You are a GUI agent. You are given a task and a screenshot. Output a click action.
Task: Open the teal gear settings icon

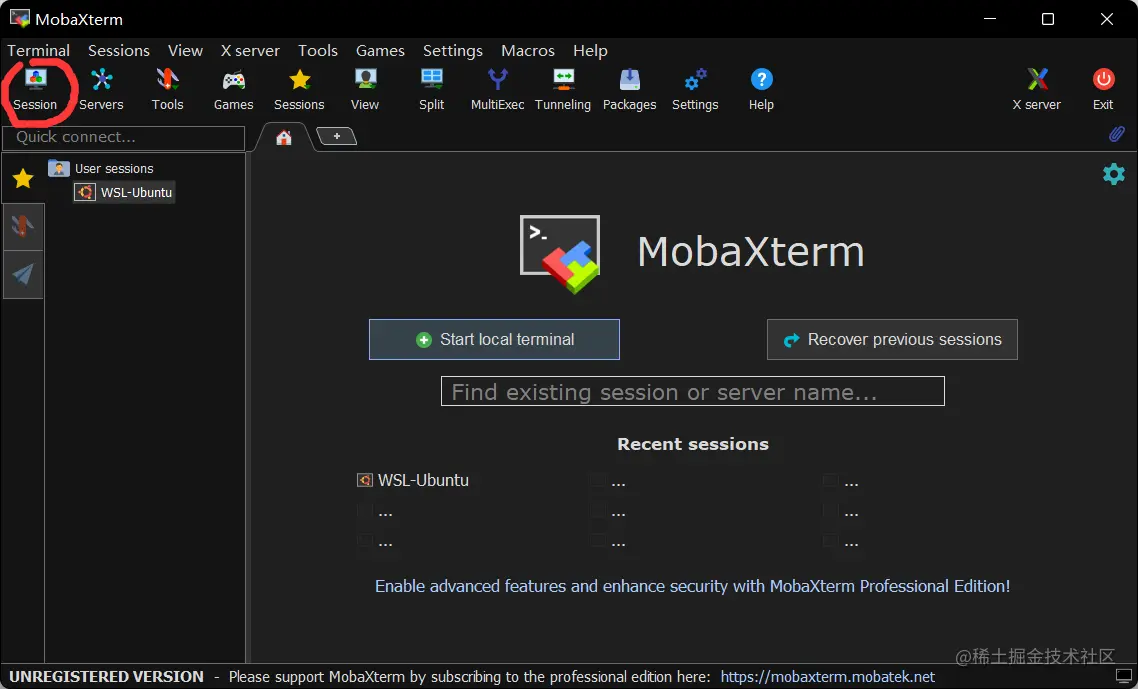click(x=1113, y=174)
